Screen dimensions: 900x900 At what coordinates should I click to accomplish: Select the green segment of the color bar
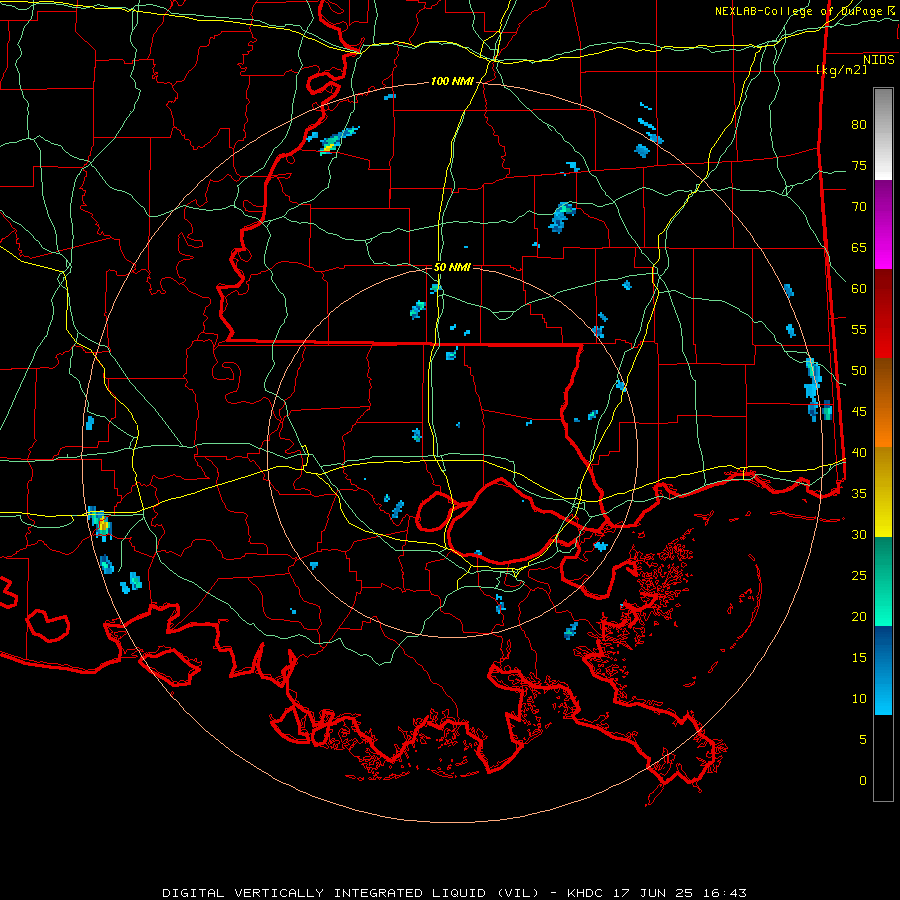point(883,581)
